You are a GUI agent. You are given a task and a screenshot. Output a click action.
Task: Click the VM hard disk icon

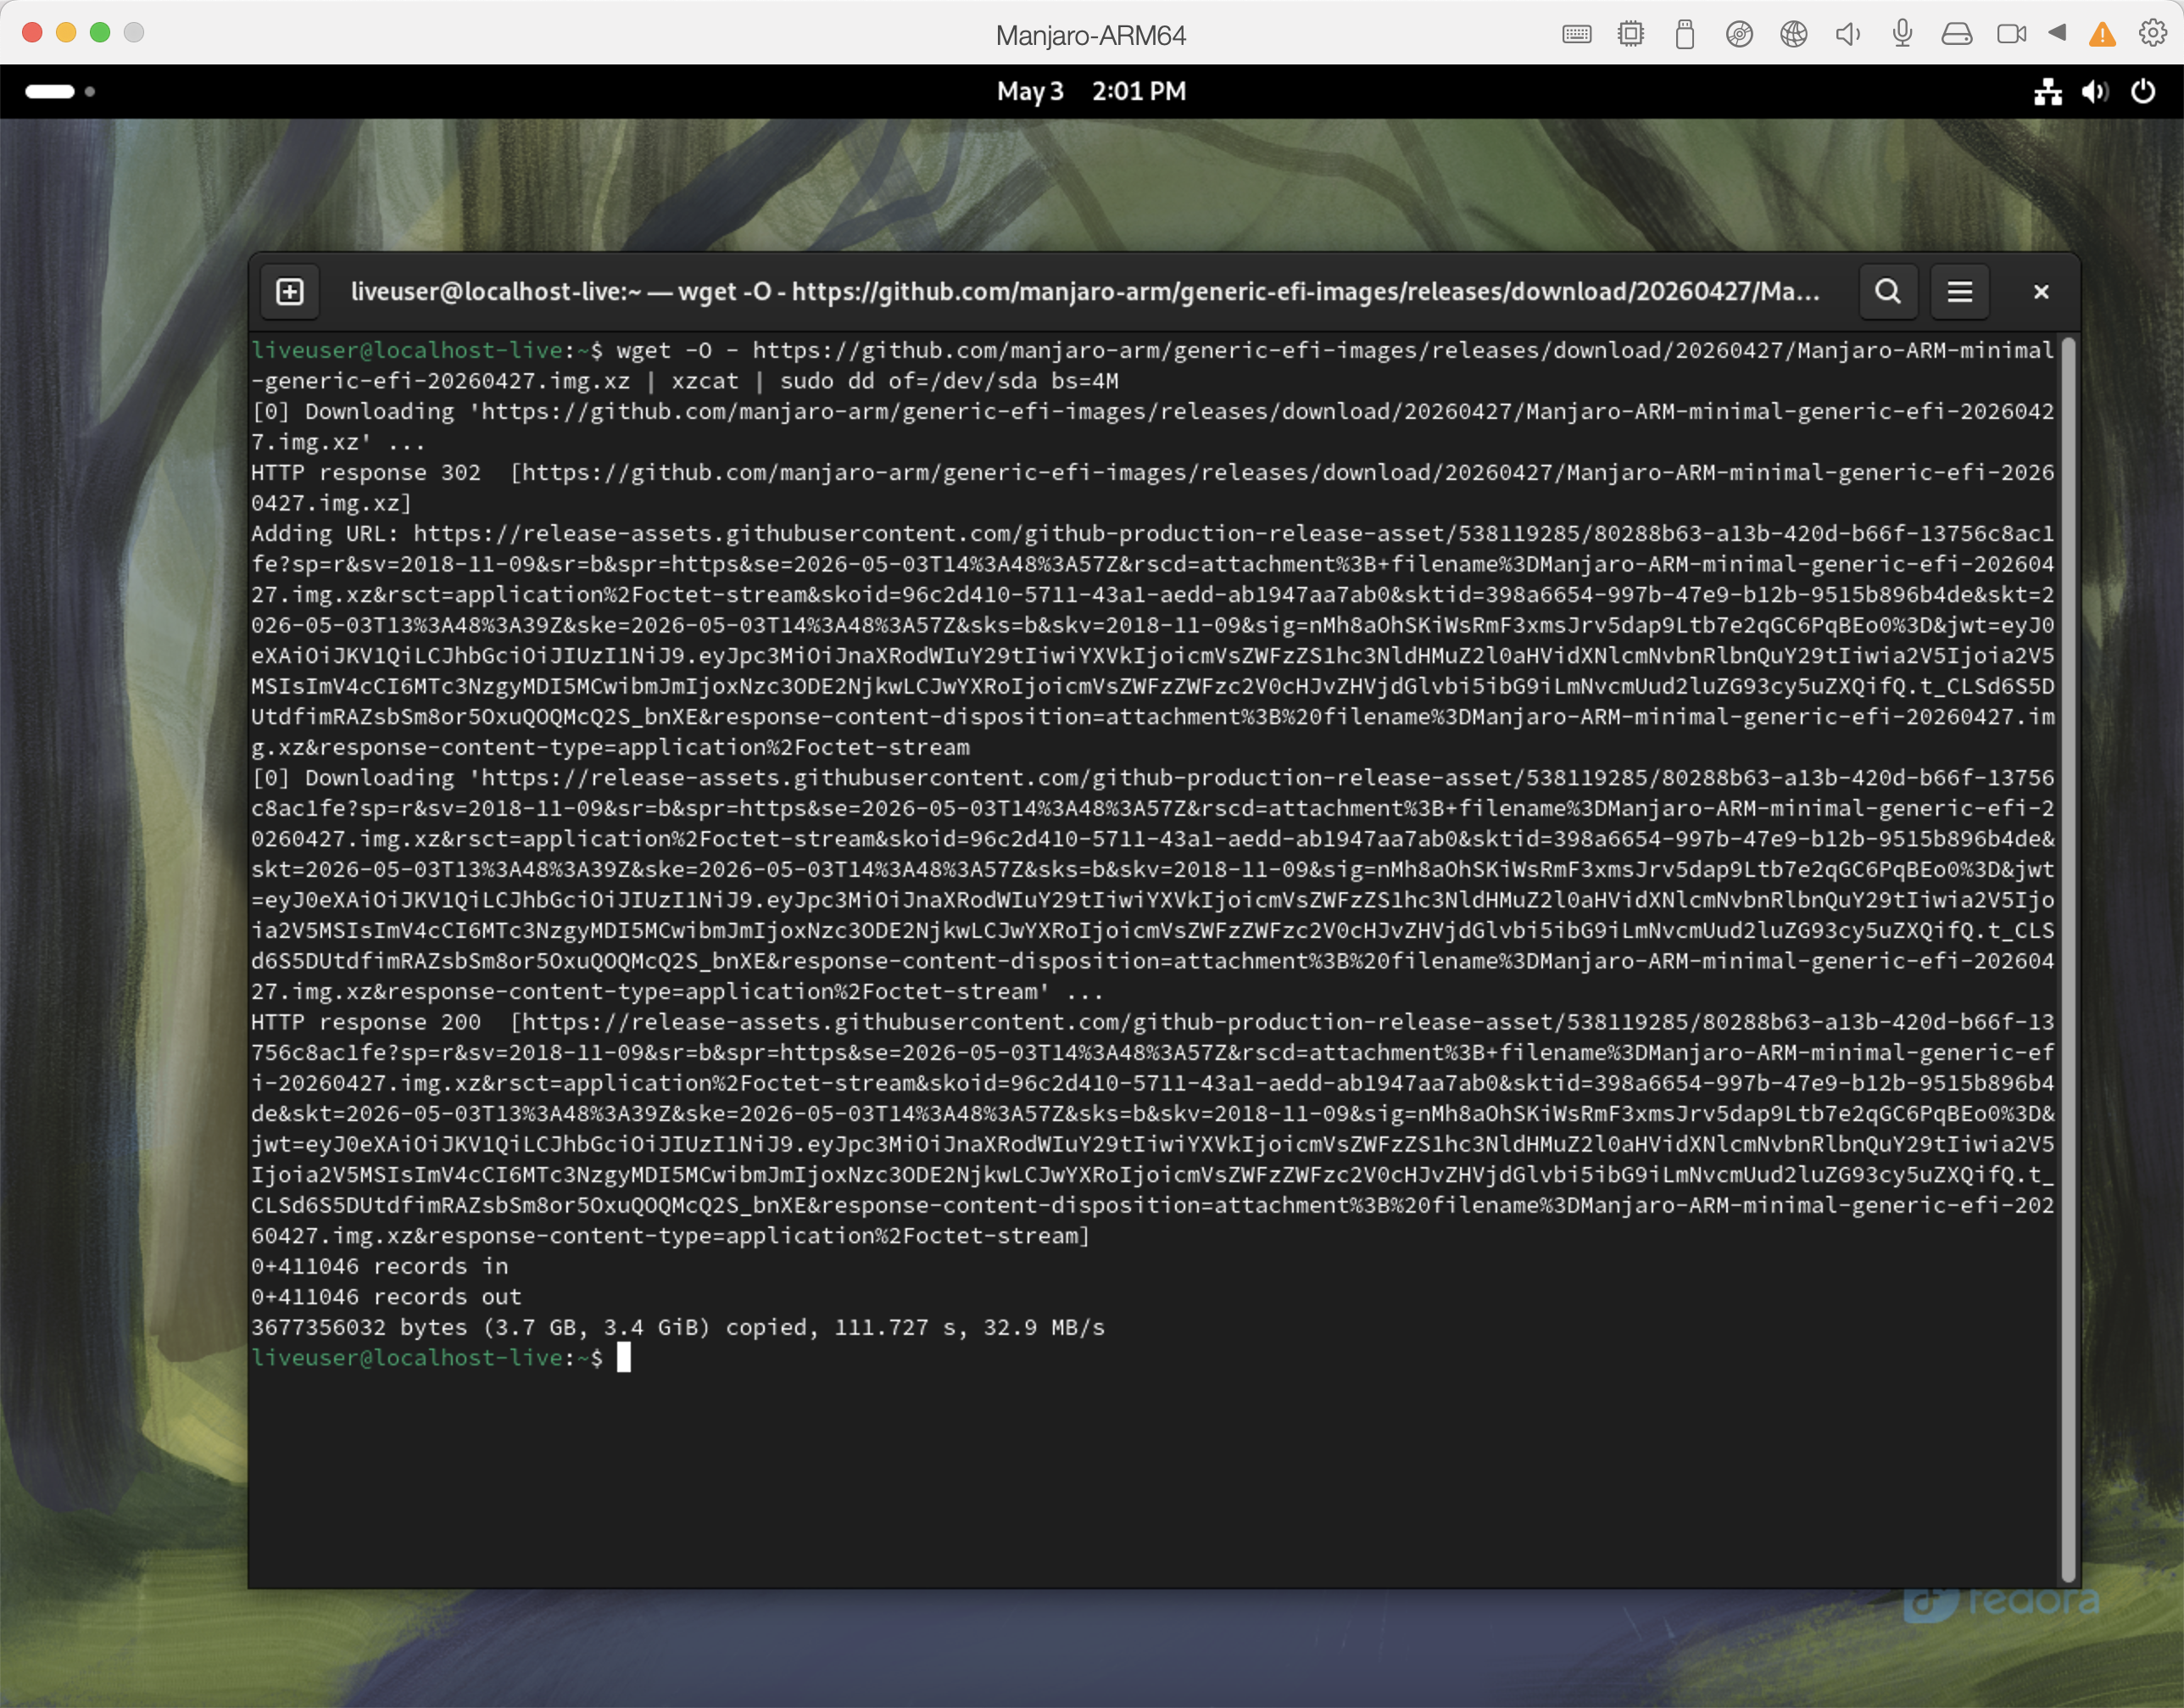[1956, 35]
